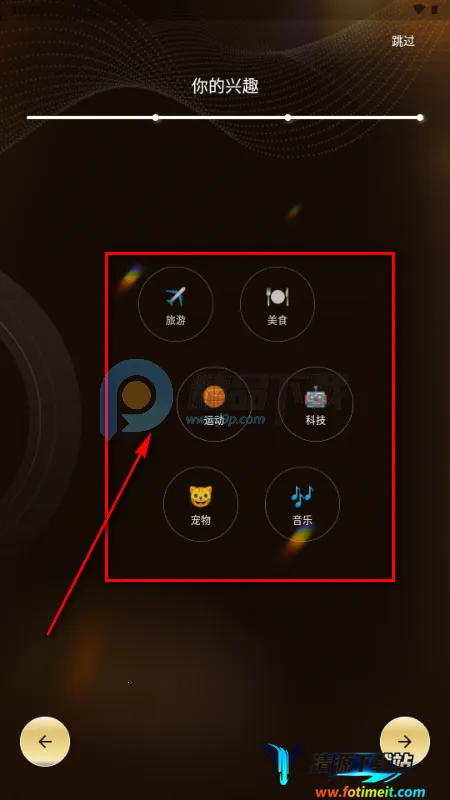
Task: Click the last dot on progress bar
Action: click(420, 117)
